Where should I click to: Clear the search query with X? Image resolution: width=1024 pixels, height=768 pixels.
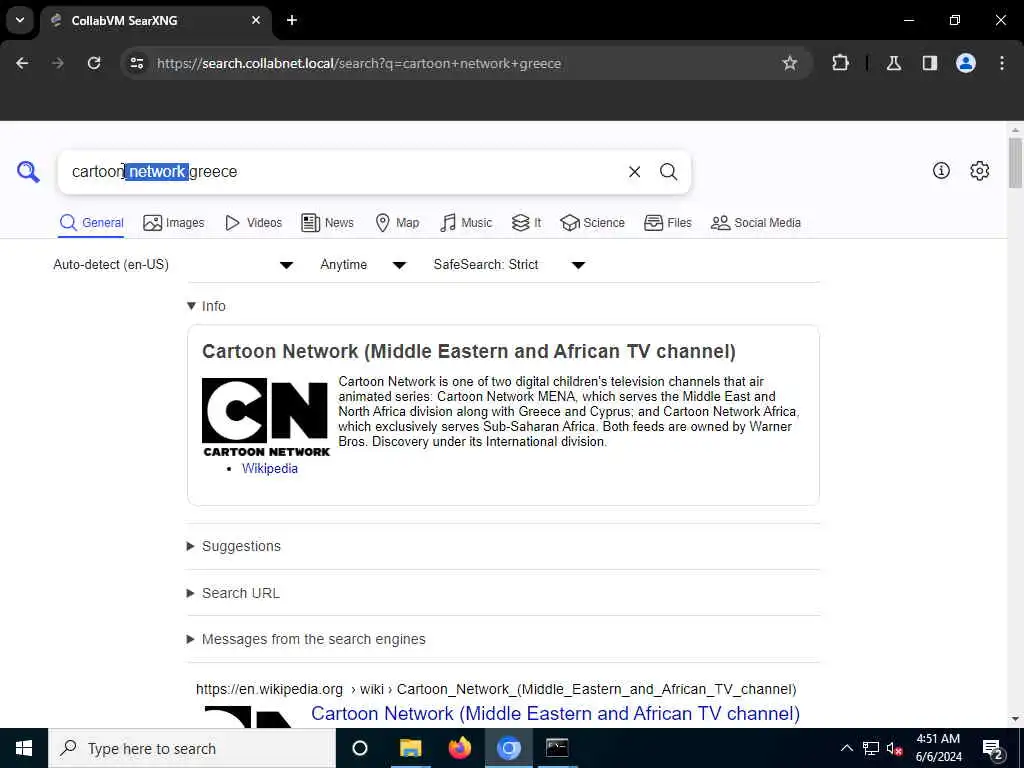point(634,172)
